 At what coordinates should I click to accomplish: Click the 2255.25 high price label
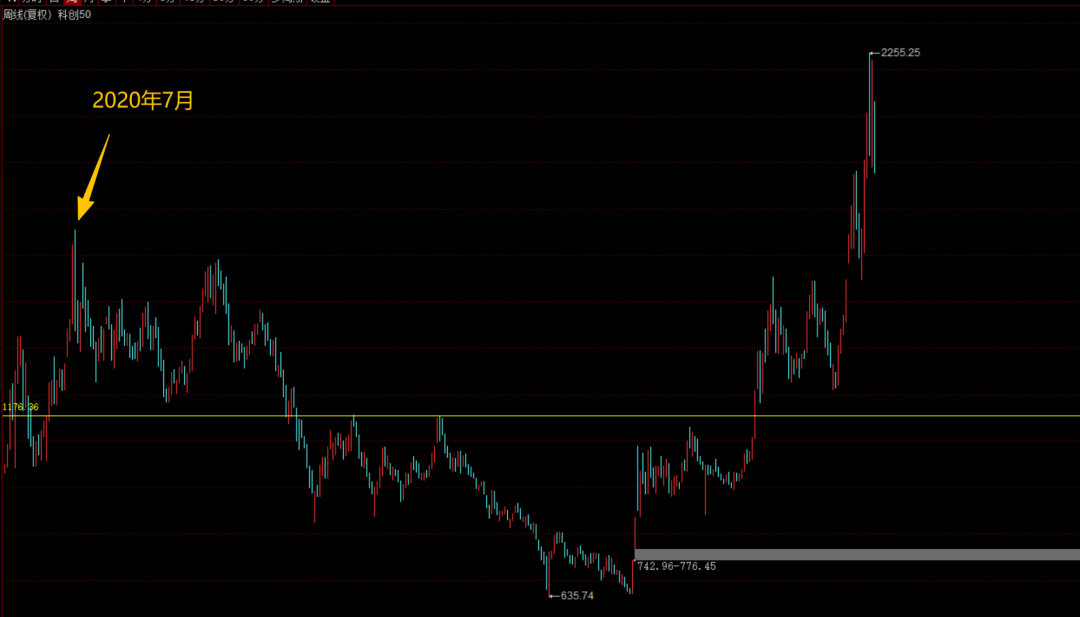pos(900,52)
